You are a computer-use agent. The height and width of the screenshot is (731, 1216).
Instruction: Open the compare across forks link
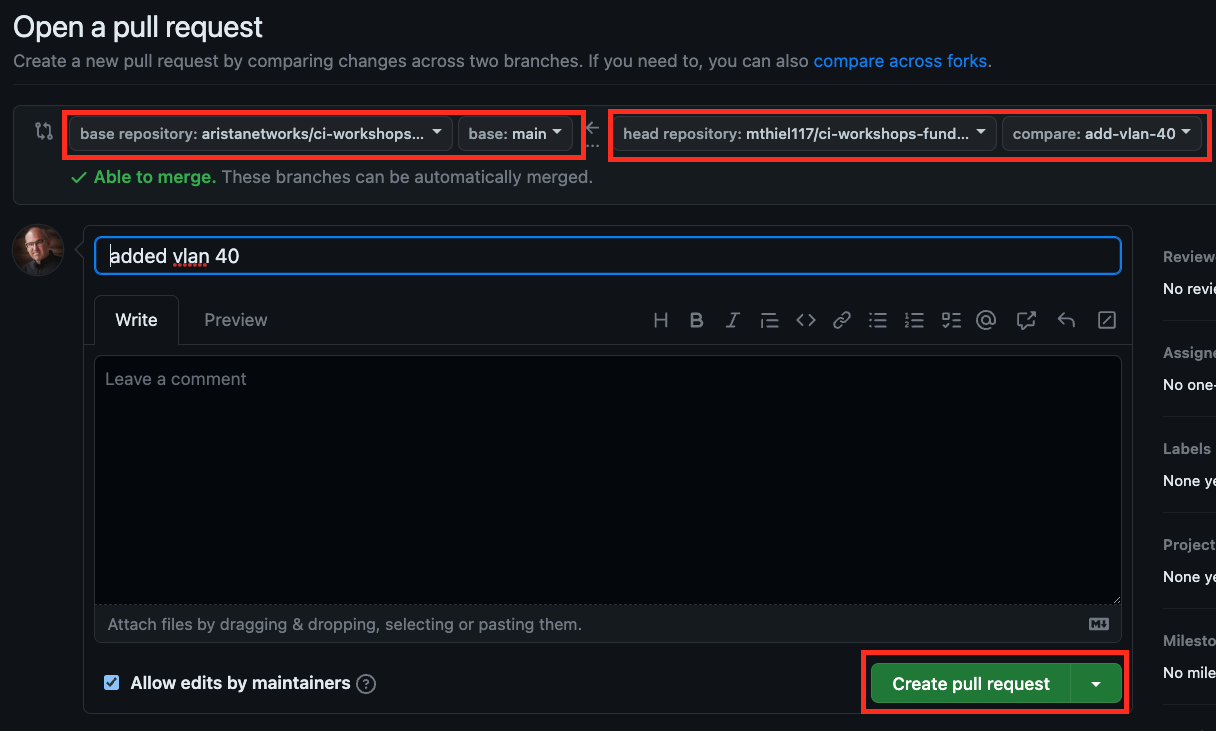pos(900,61)
